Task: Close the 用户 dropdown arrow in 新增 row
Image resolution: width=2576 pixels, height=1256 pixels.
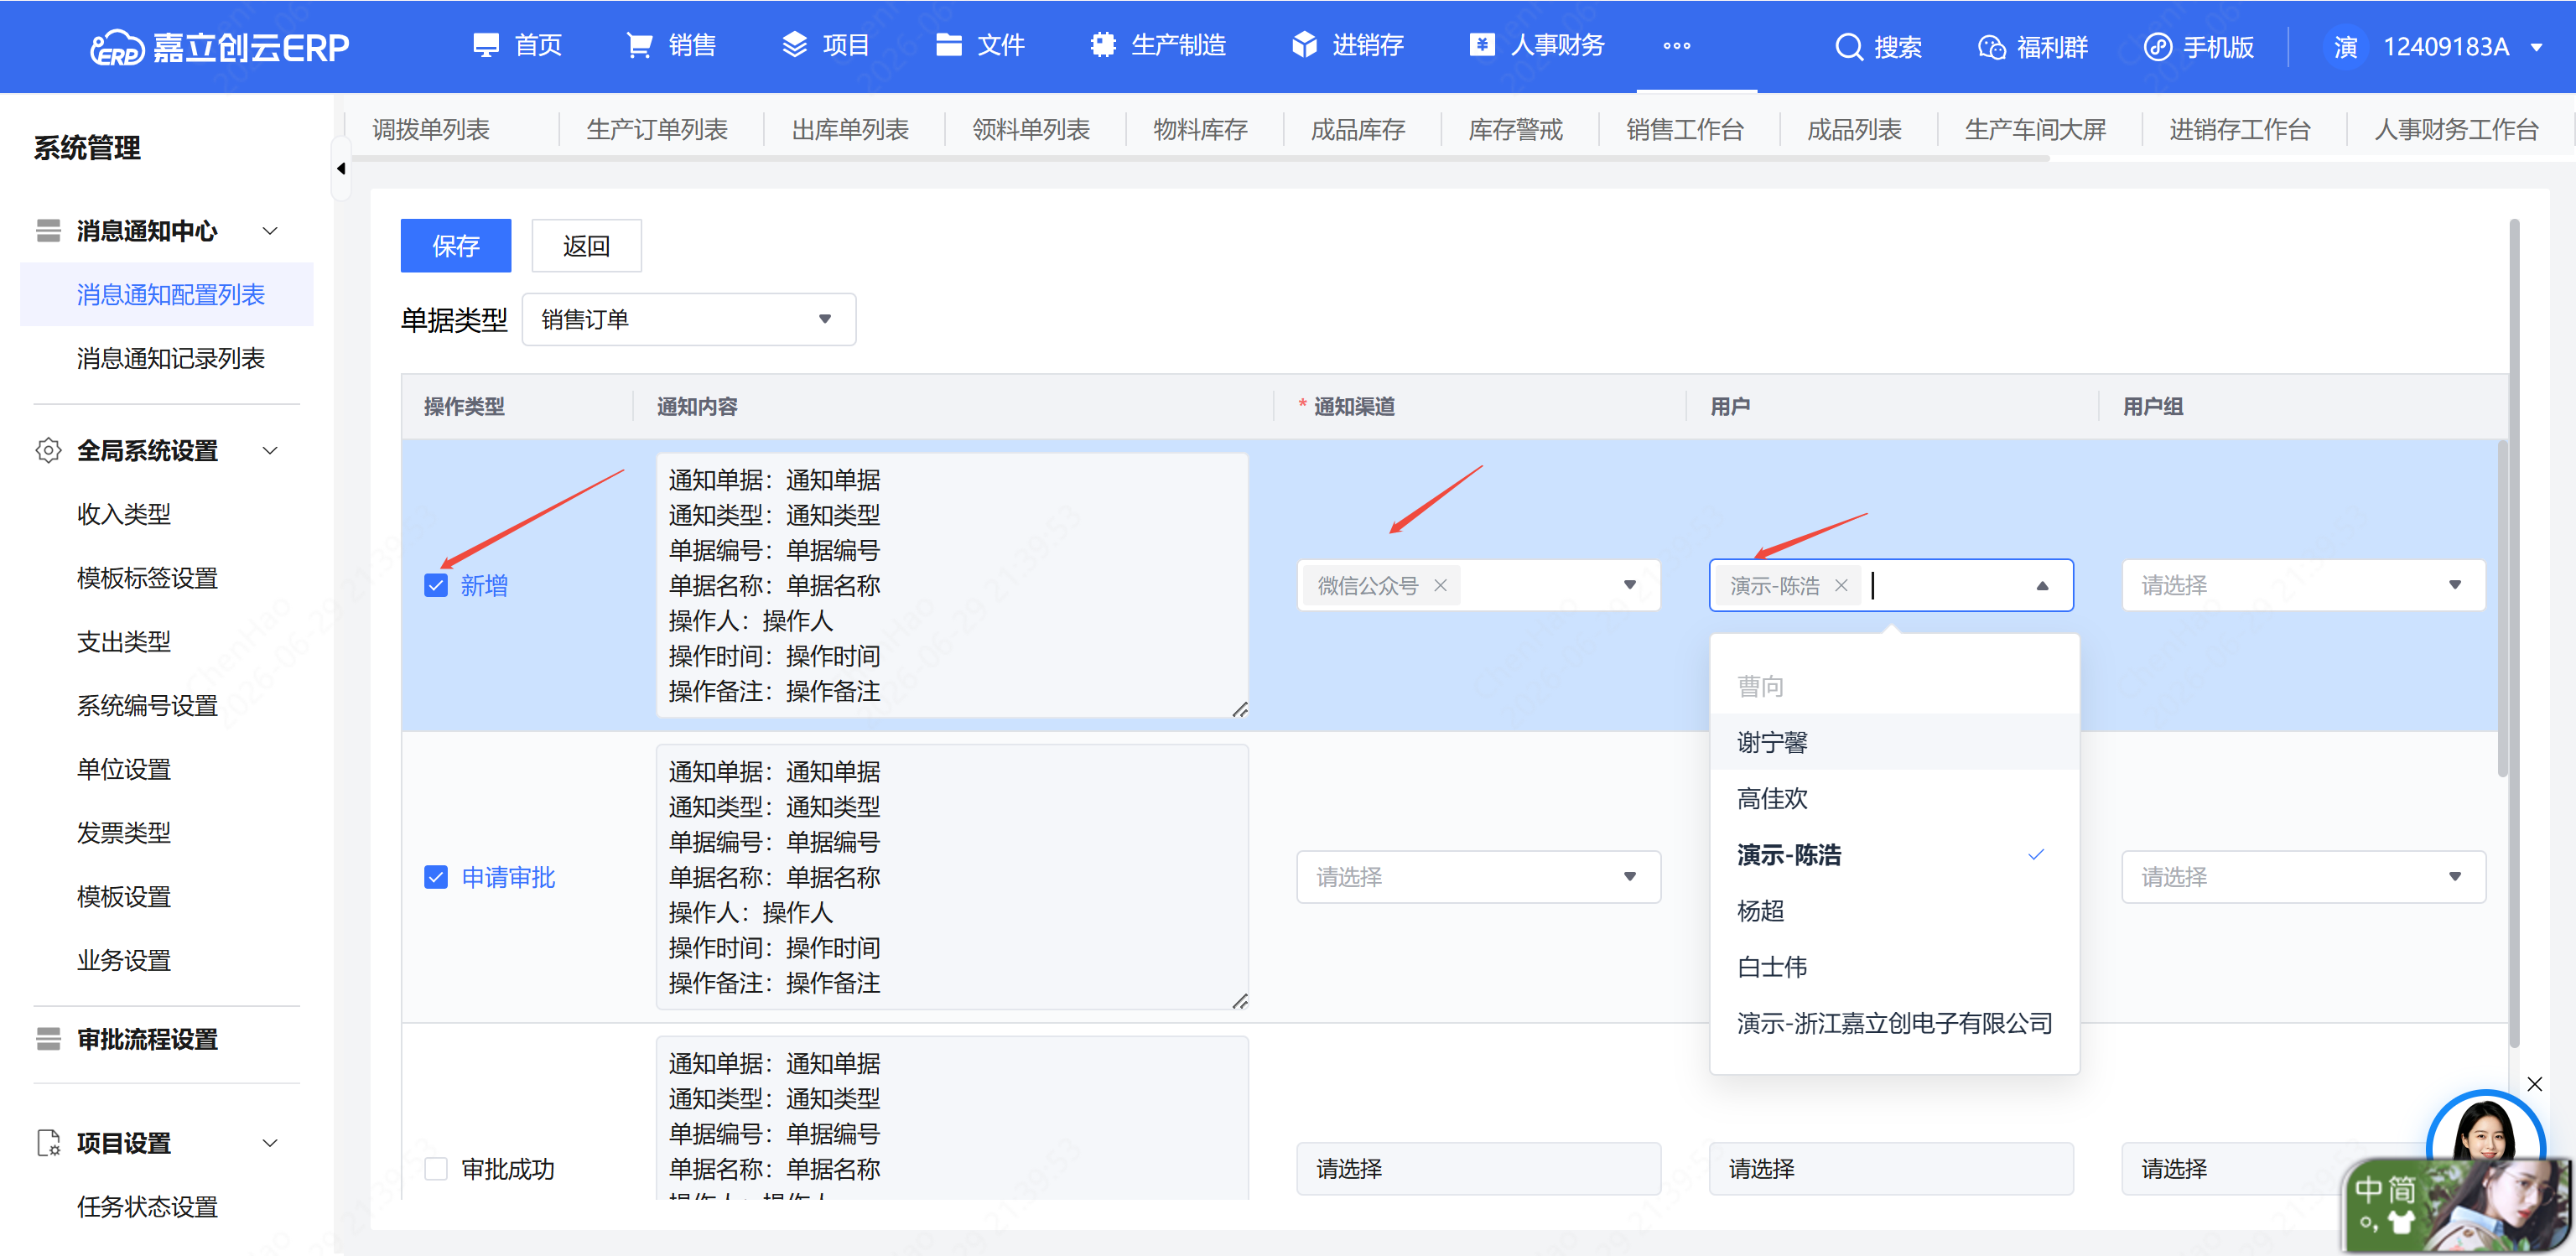Action: coord(2042,585)
